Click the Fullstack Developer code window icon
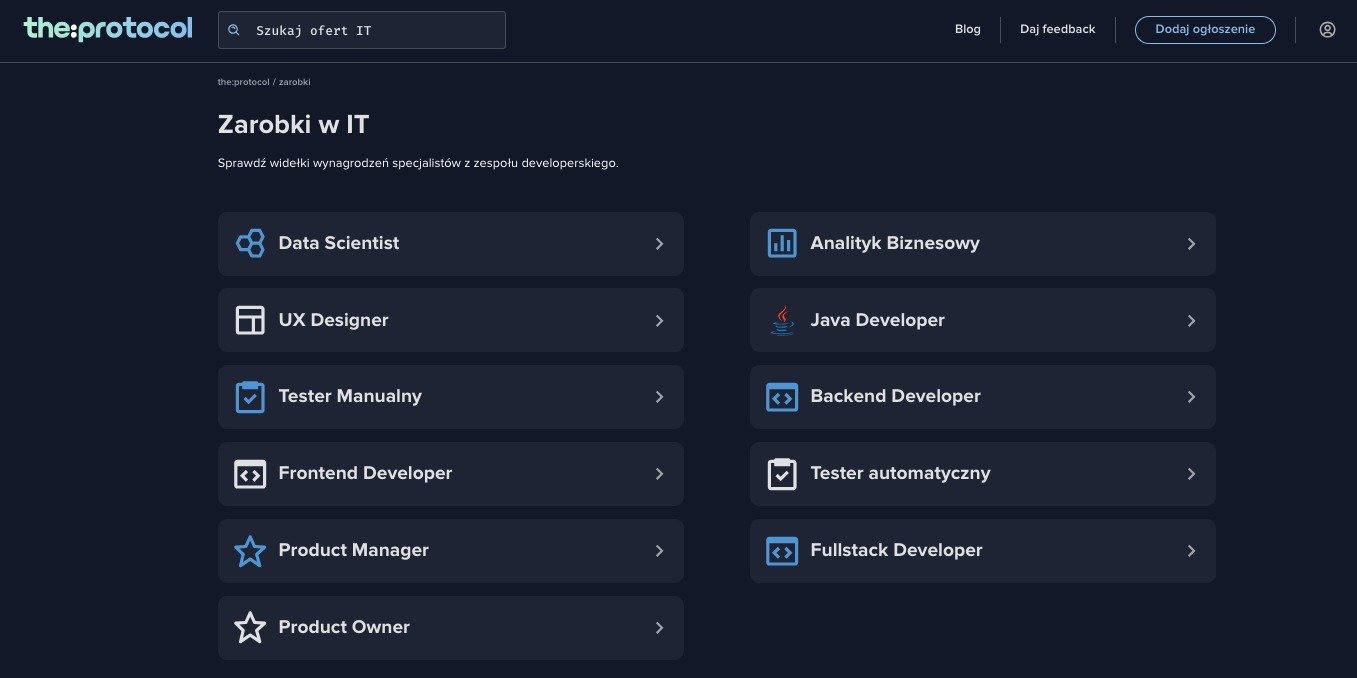1357x678 pixels. pyautogui.click(x=782, y=550)
